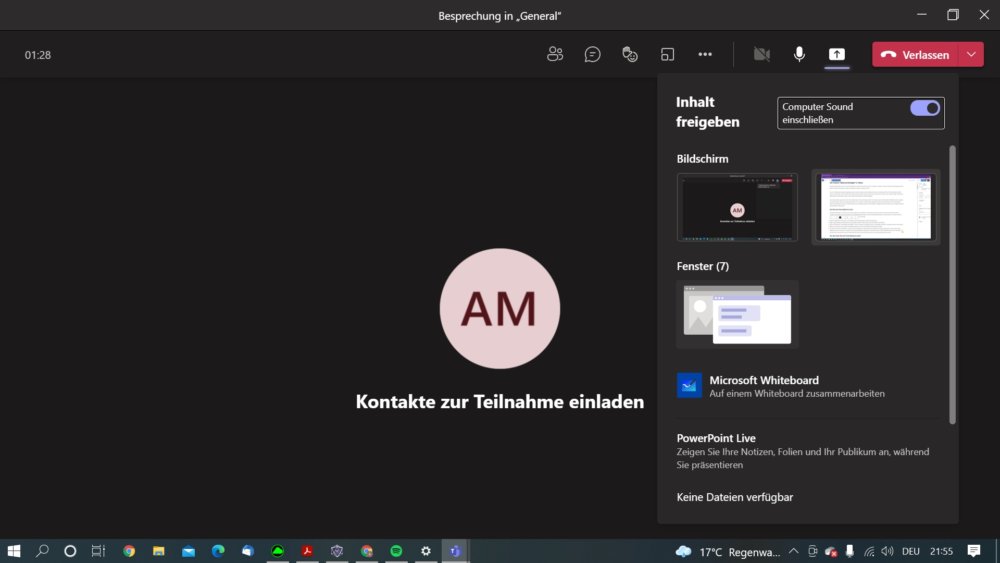Close the share content tray icon
1000x563 pixels.
pos(837,54)
